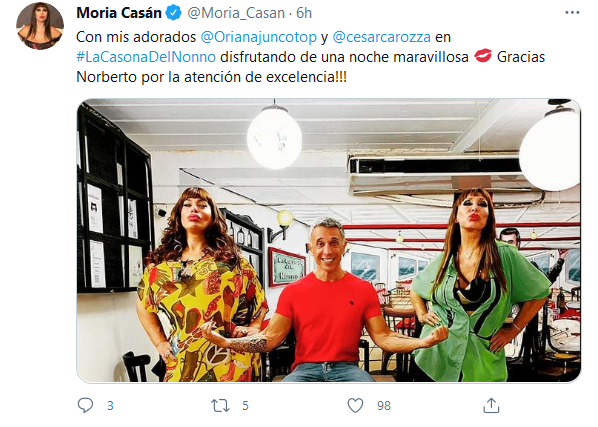
Task: Click the reply speech bubble icon
Action: click(x=85, y=405)
